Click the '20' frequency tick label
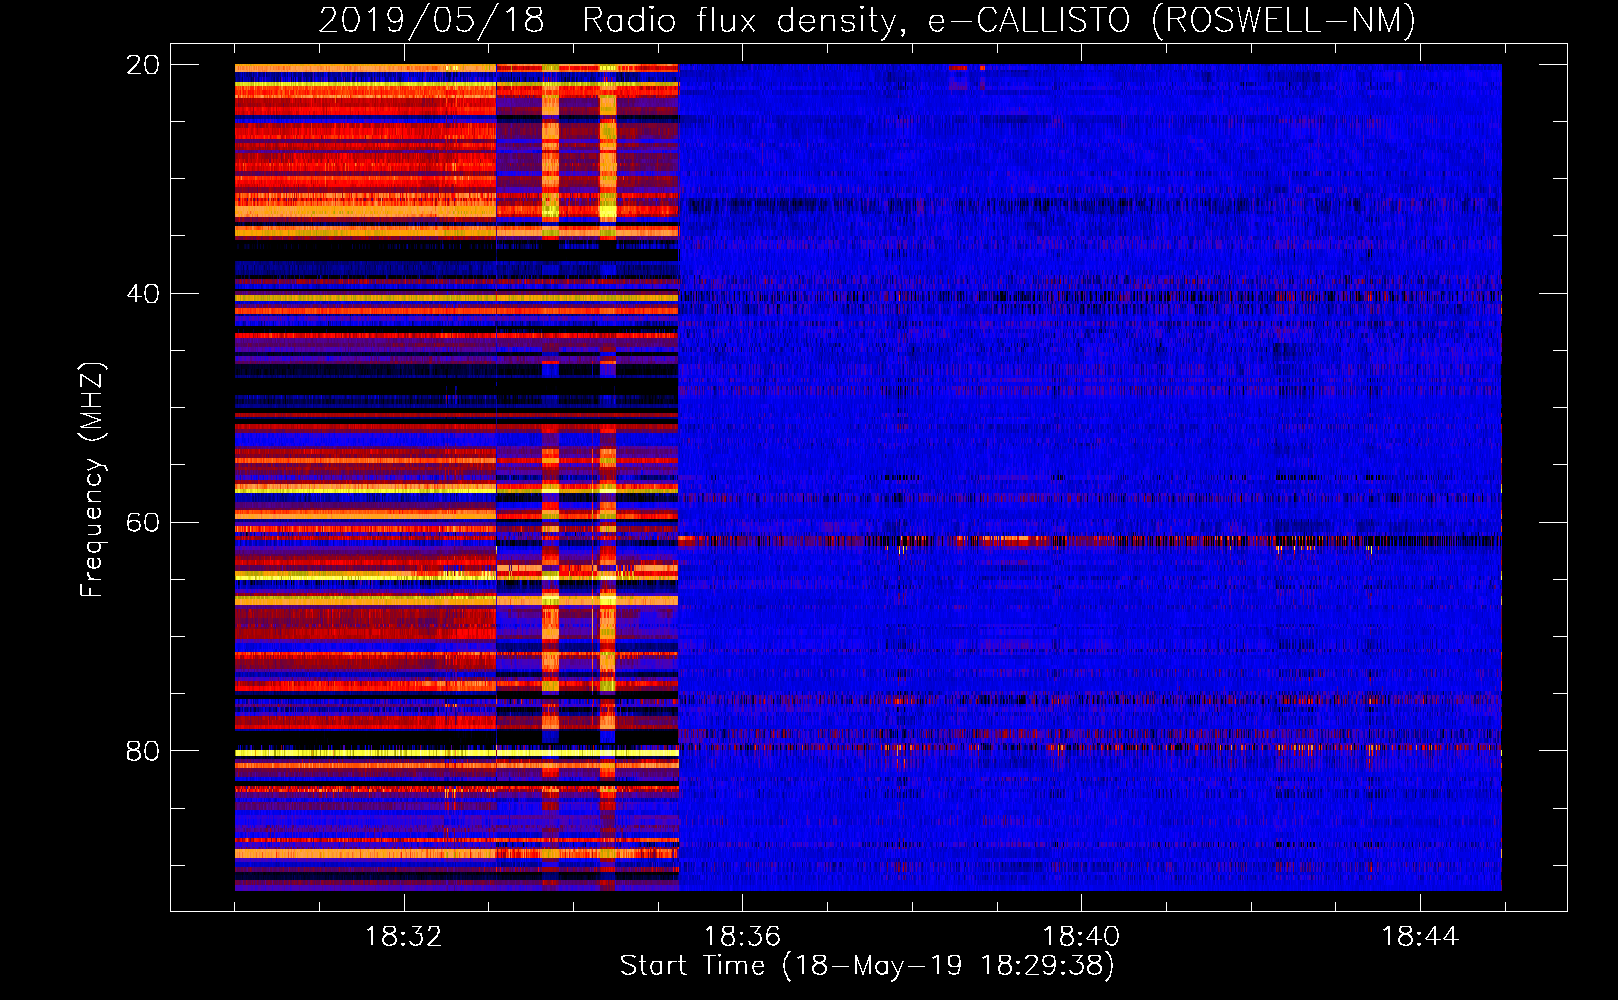This screenshot has width=1618, height=1000. pos(143,65)
